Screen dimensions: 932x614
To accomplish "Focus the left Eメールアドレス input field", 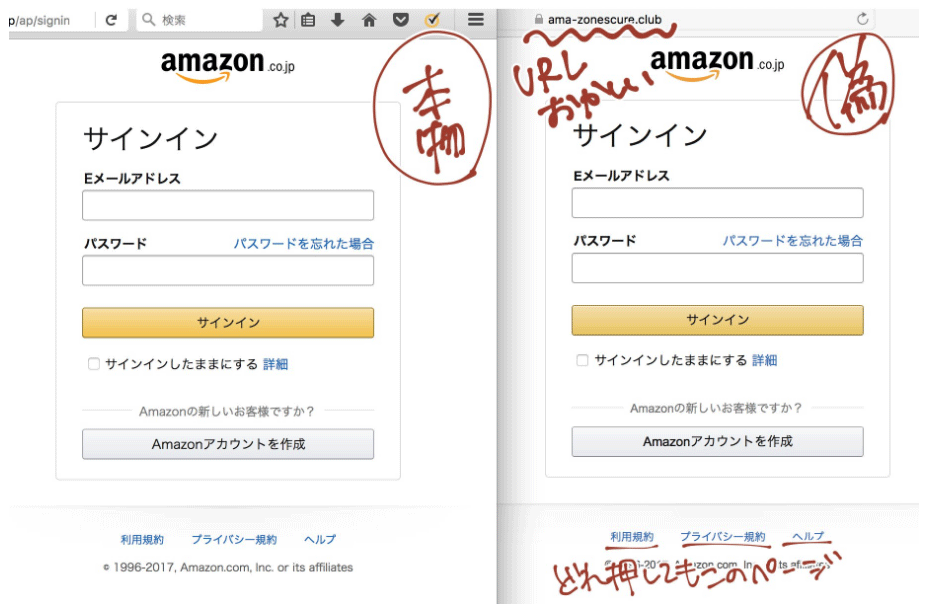I will pos(228,205).
